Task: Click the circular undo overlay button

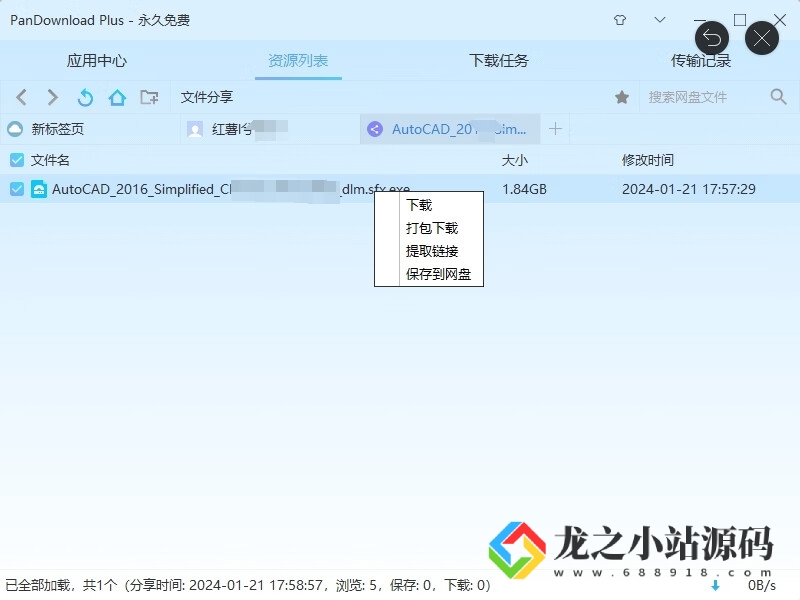Action: click(712, 38)
